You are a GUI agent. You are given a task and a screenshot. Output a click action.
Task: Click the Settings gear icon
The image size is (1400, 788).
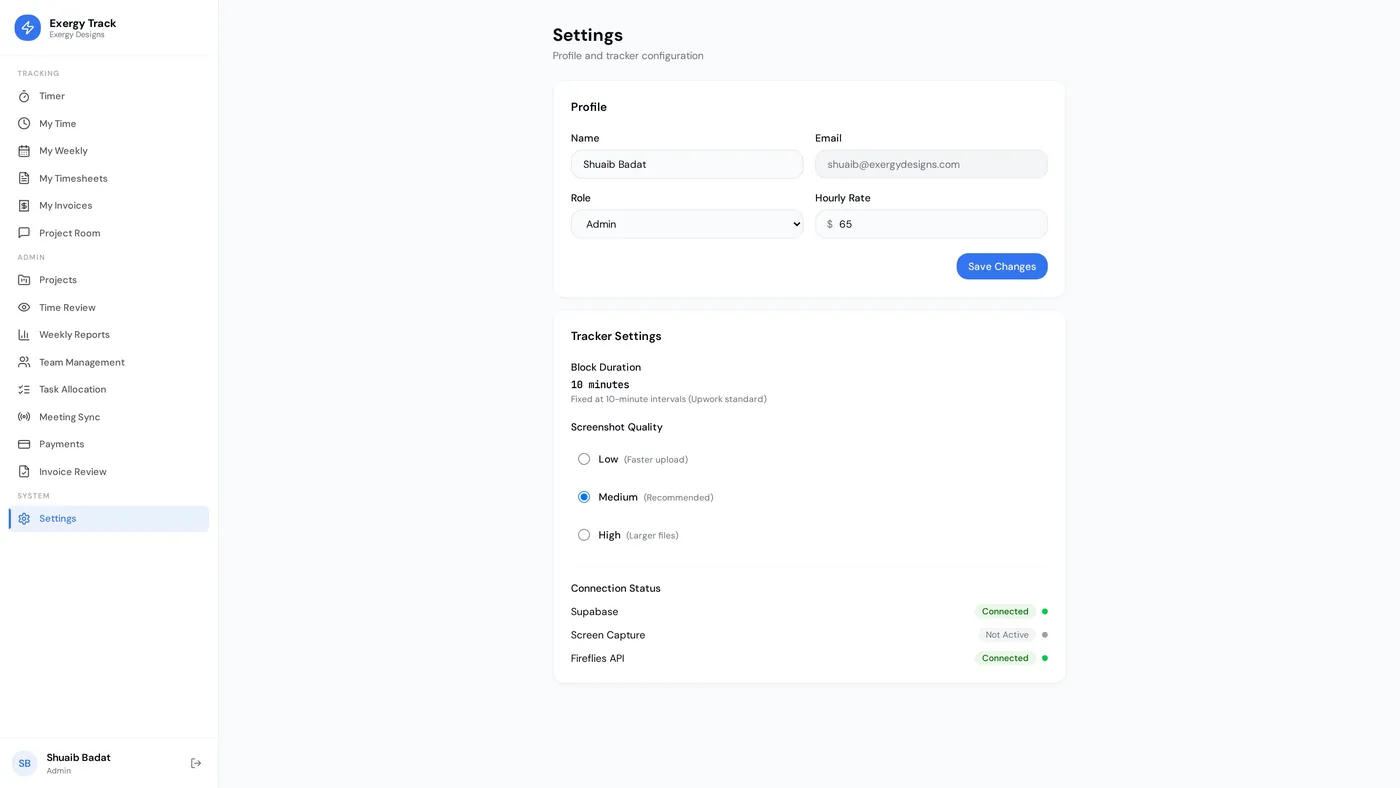point(24,519)
